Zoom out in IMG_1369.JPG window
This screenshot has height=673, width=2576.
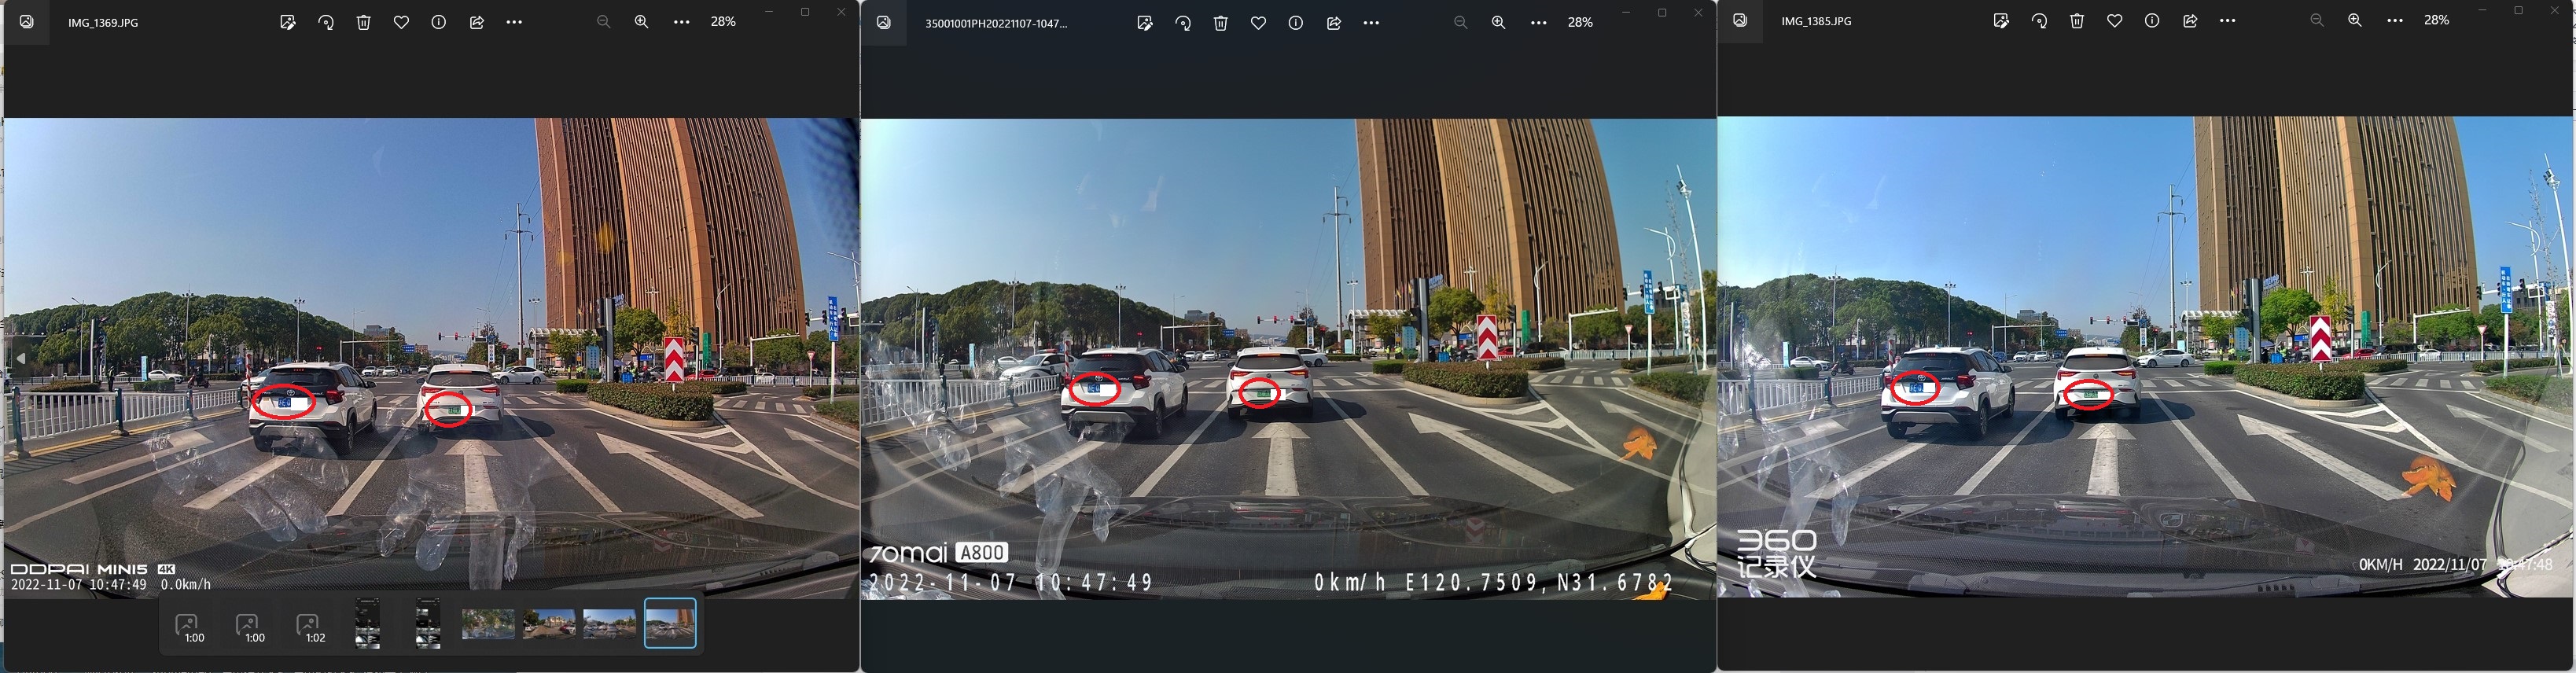(x=603, y=22)
